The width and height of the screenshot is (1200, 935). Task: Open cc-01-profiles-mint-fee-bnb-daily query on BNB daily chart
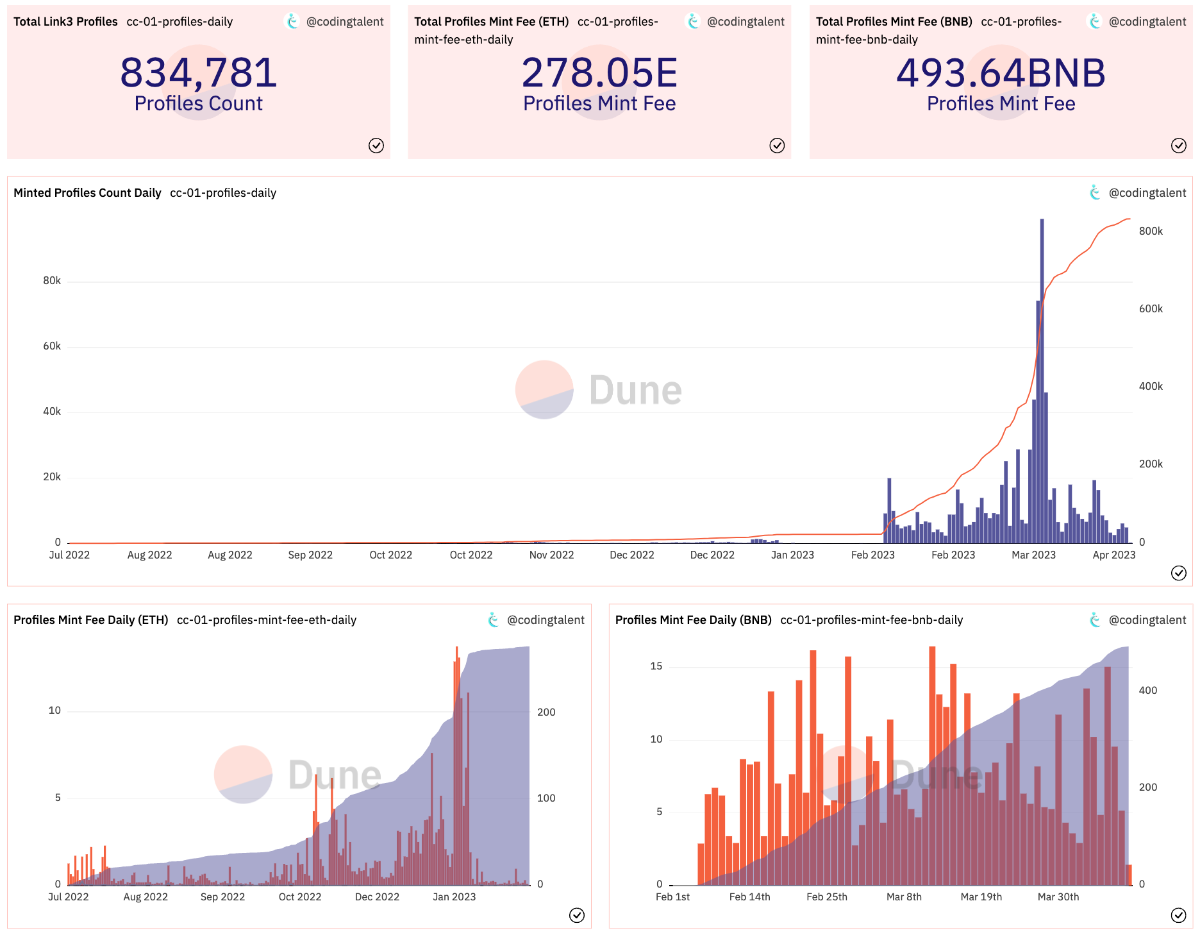871,620
